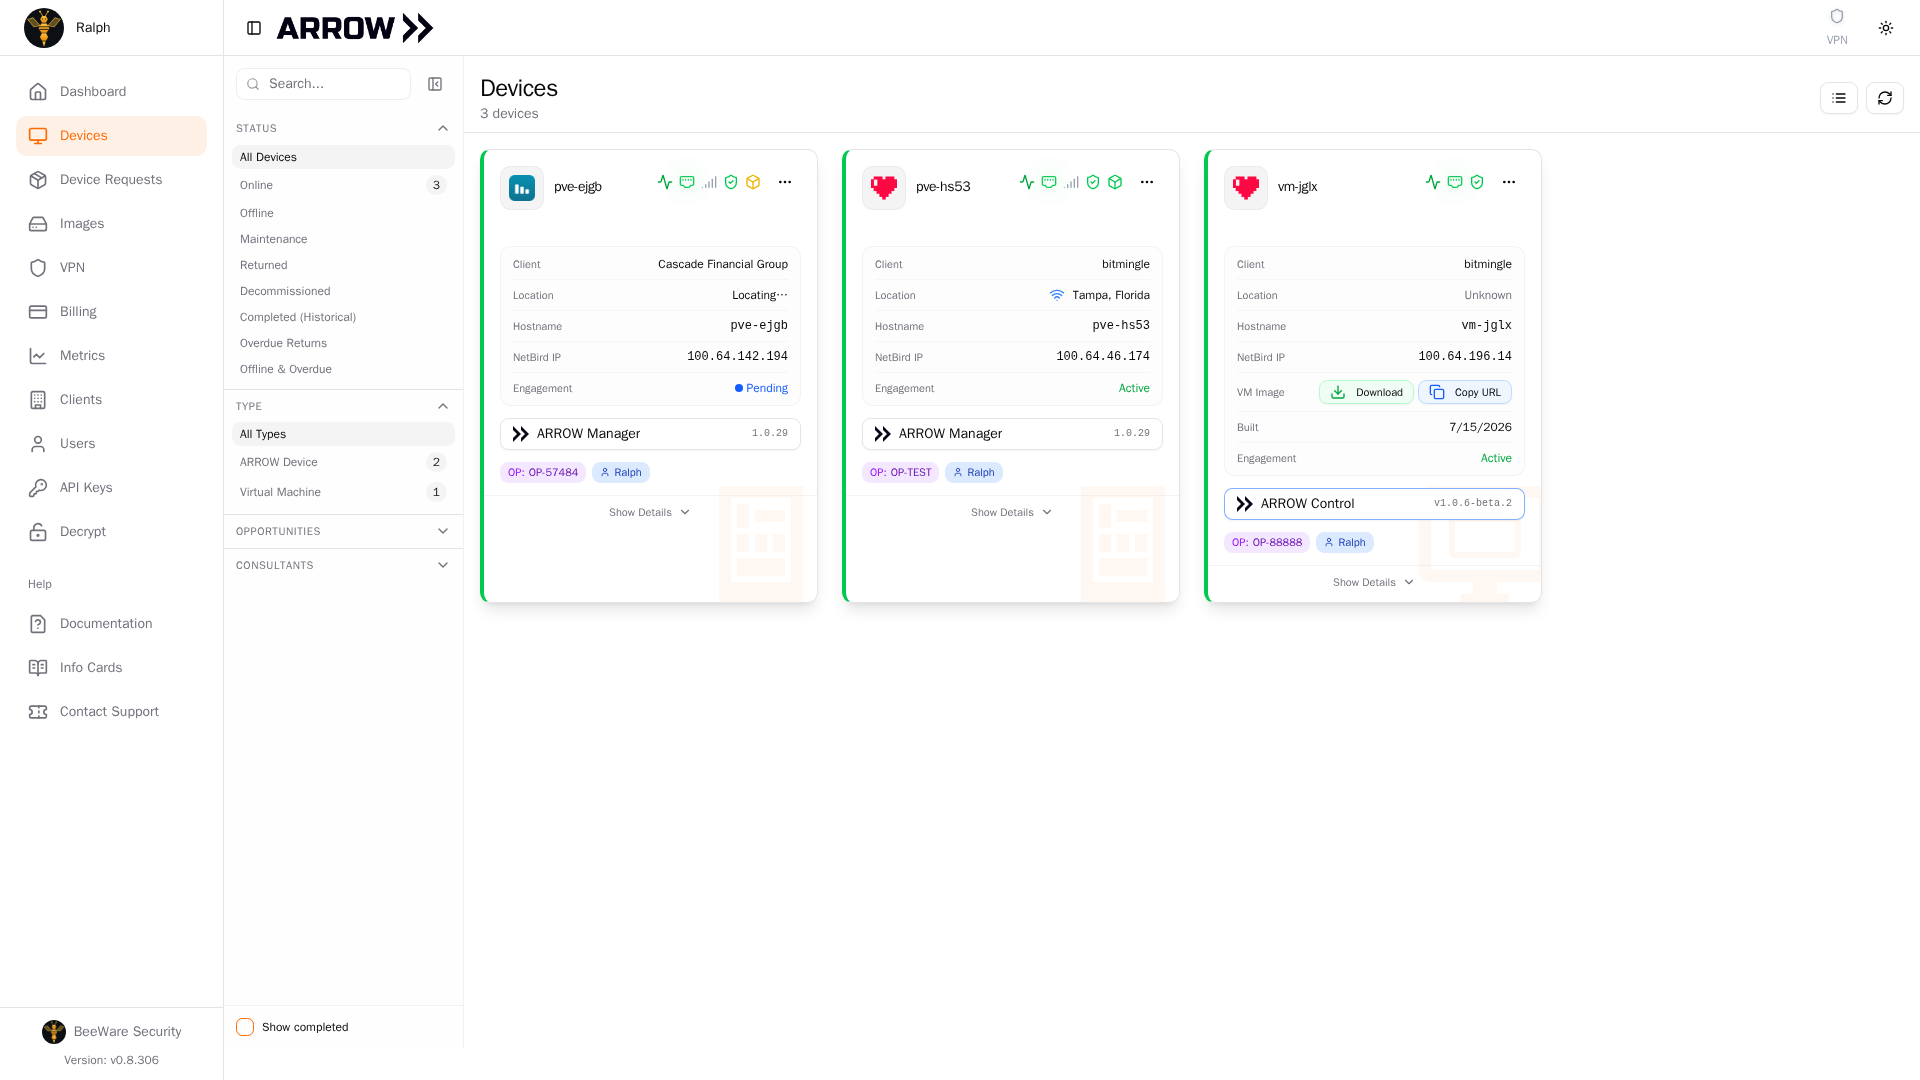Image resolution: width=1920 pixels, height=1080 pixels.
Task: Open Documentation help link
Action: [111, 624]
